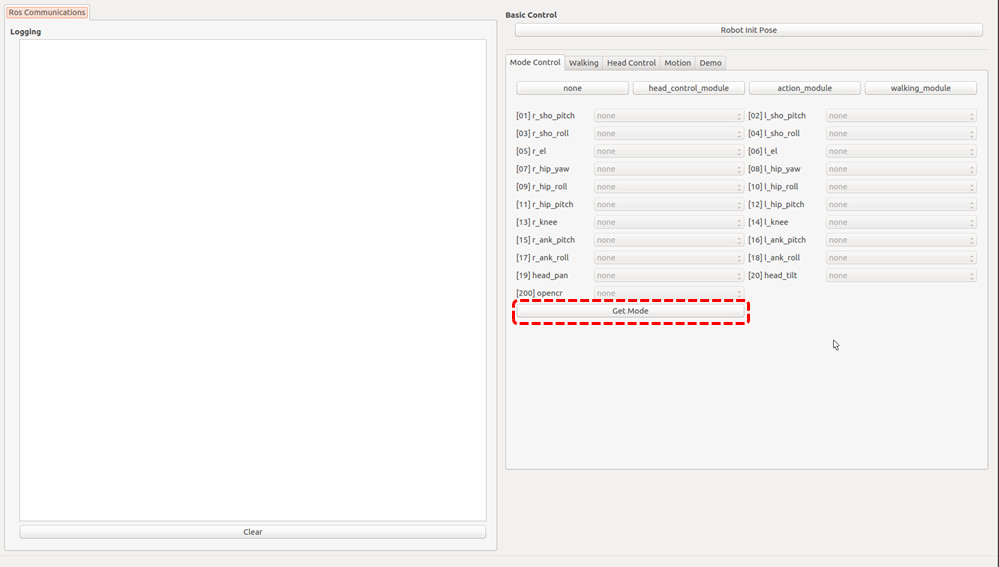Click the '[01] r_sho_pitch' joint label
The height and width of the screenshot is (567, 999).
(x=545, y=116)
